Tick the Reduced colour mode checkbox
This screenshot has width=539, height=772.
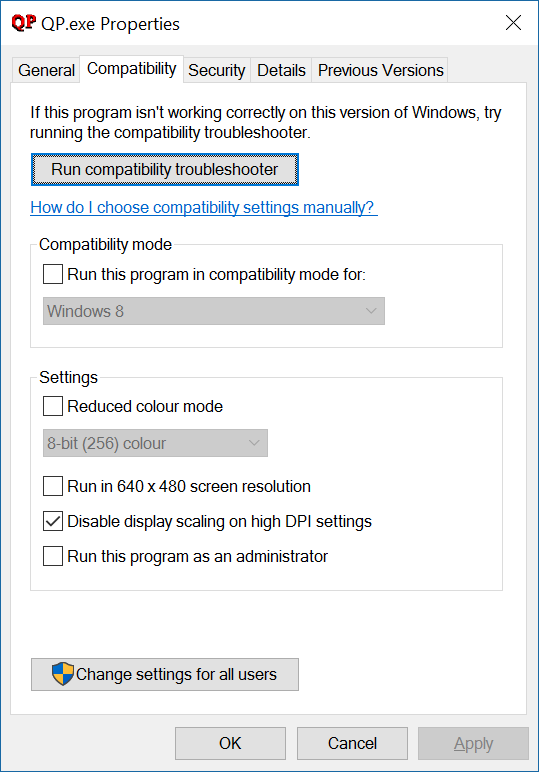(53, 406)
